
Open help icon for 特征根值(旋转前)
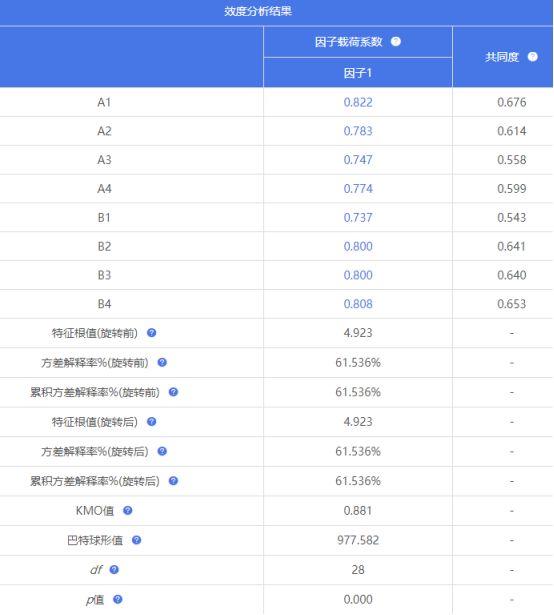pos(151,333)
